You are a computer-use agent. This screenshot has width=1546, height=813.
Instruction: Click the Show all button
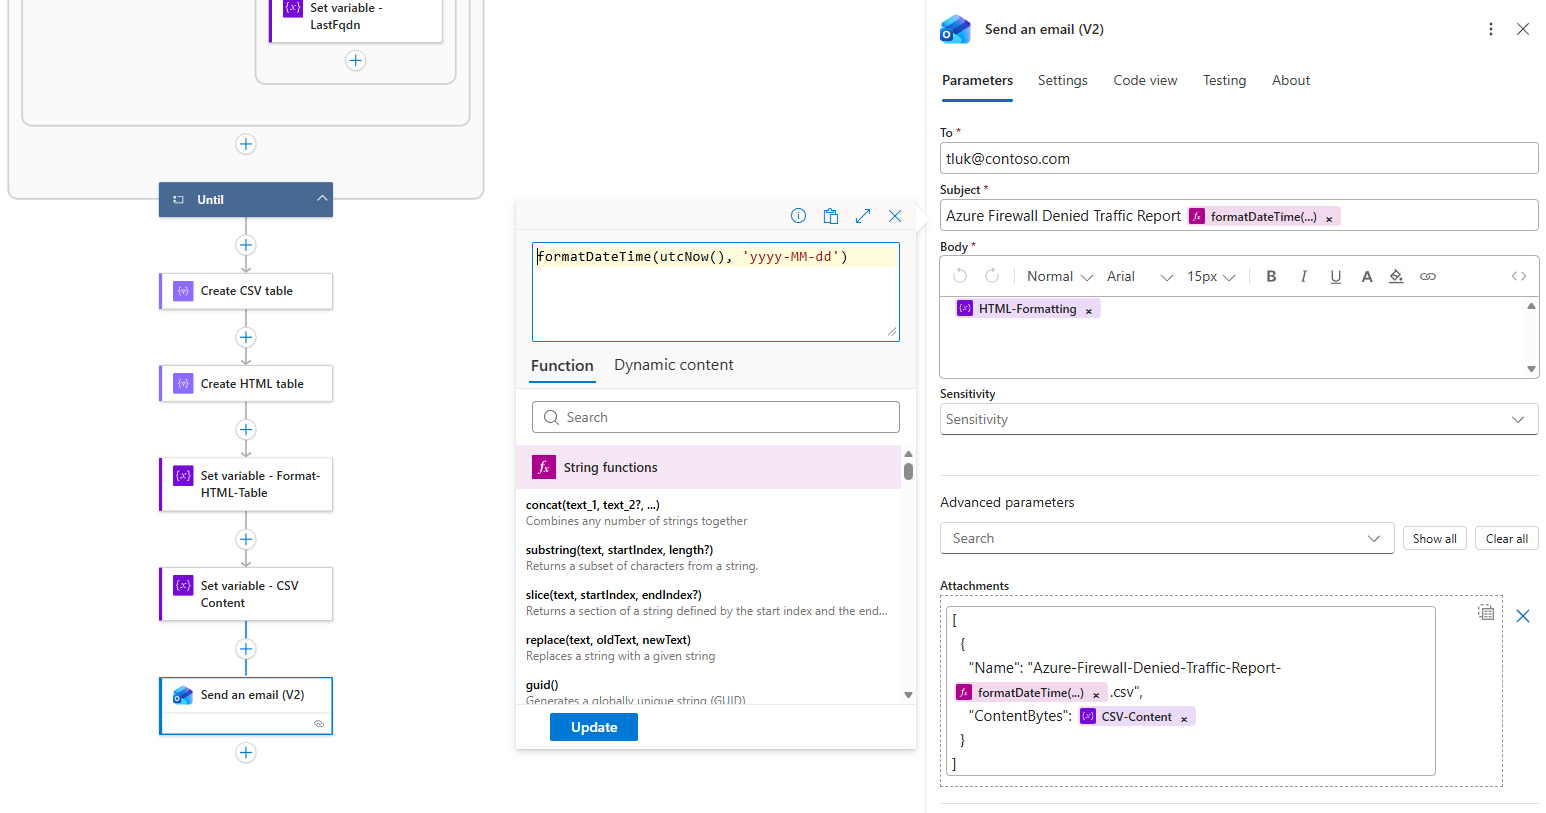tap(1434, 539)
